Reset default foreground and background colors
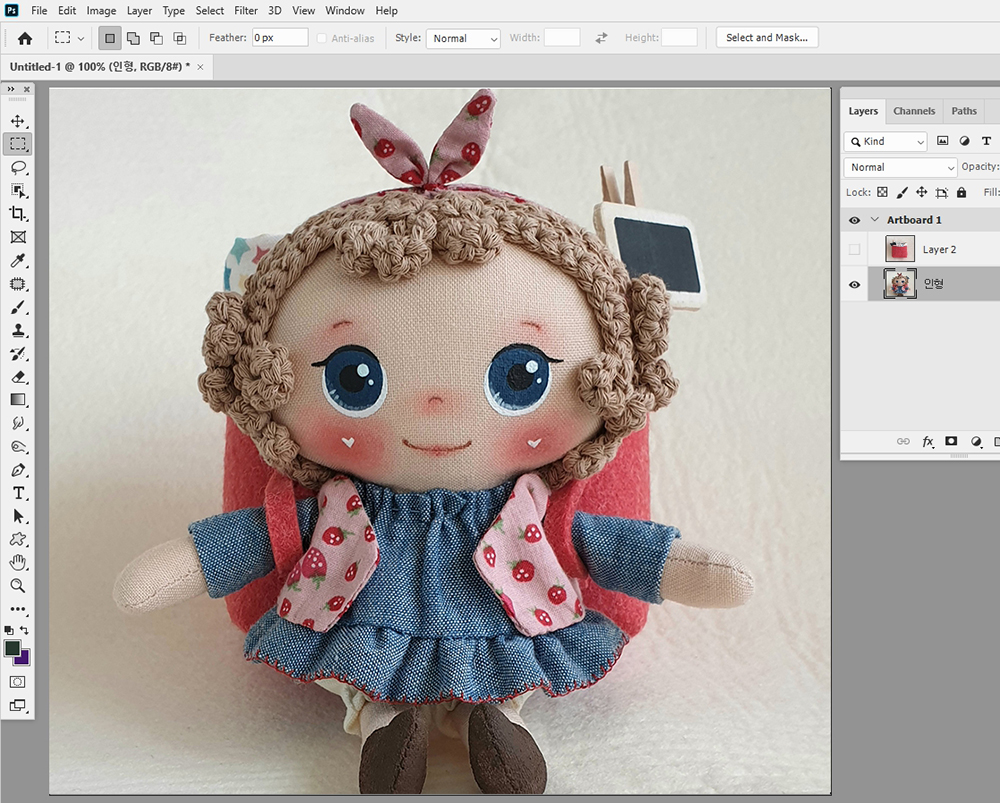1000x803 pixels. [8, 630]
